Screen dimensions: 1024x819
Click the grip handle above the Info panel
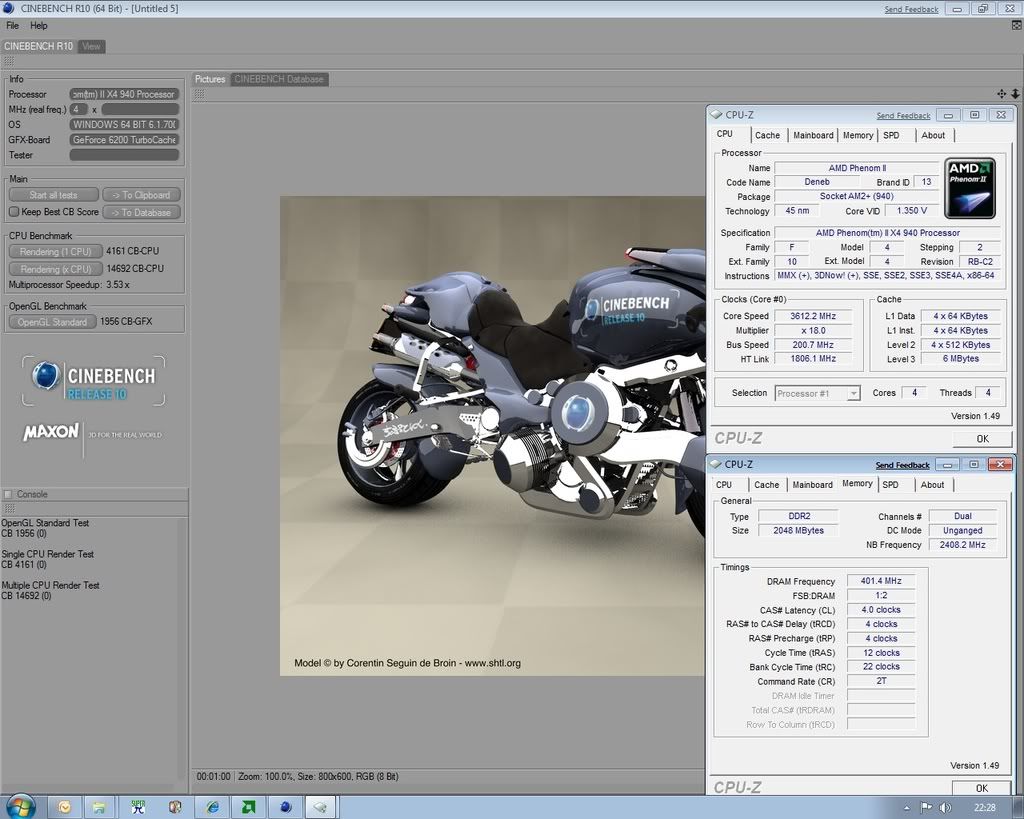(9, 61)
